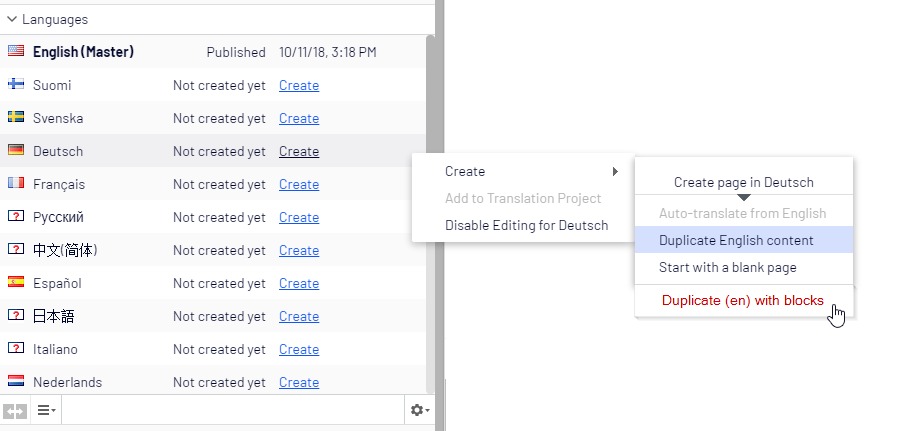Click Disable Editing for Deutsch
The height and width of the screenshot is (431, 923).
526,225
